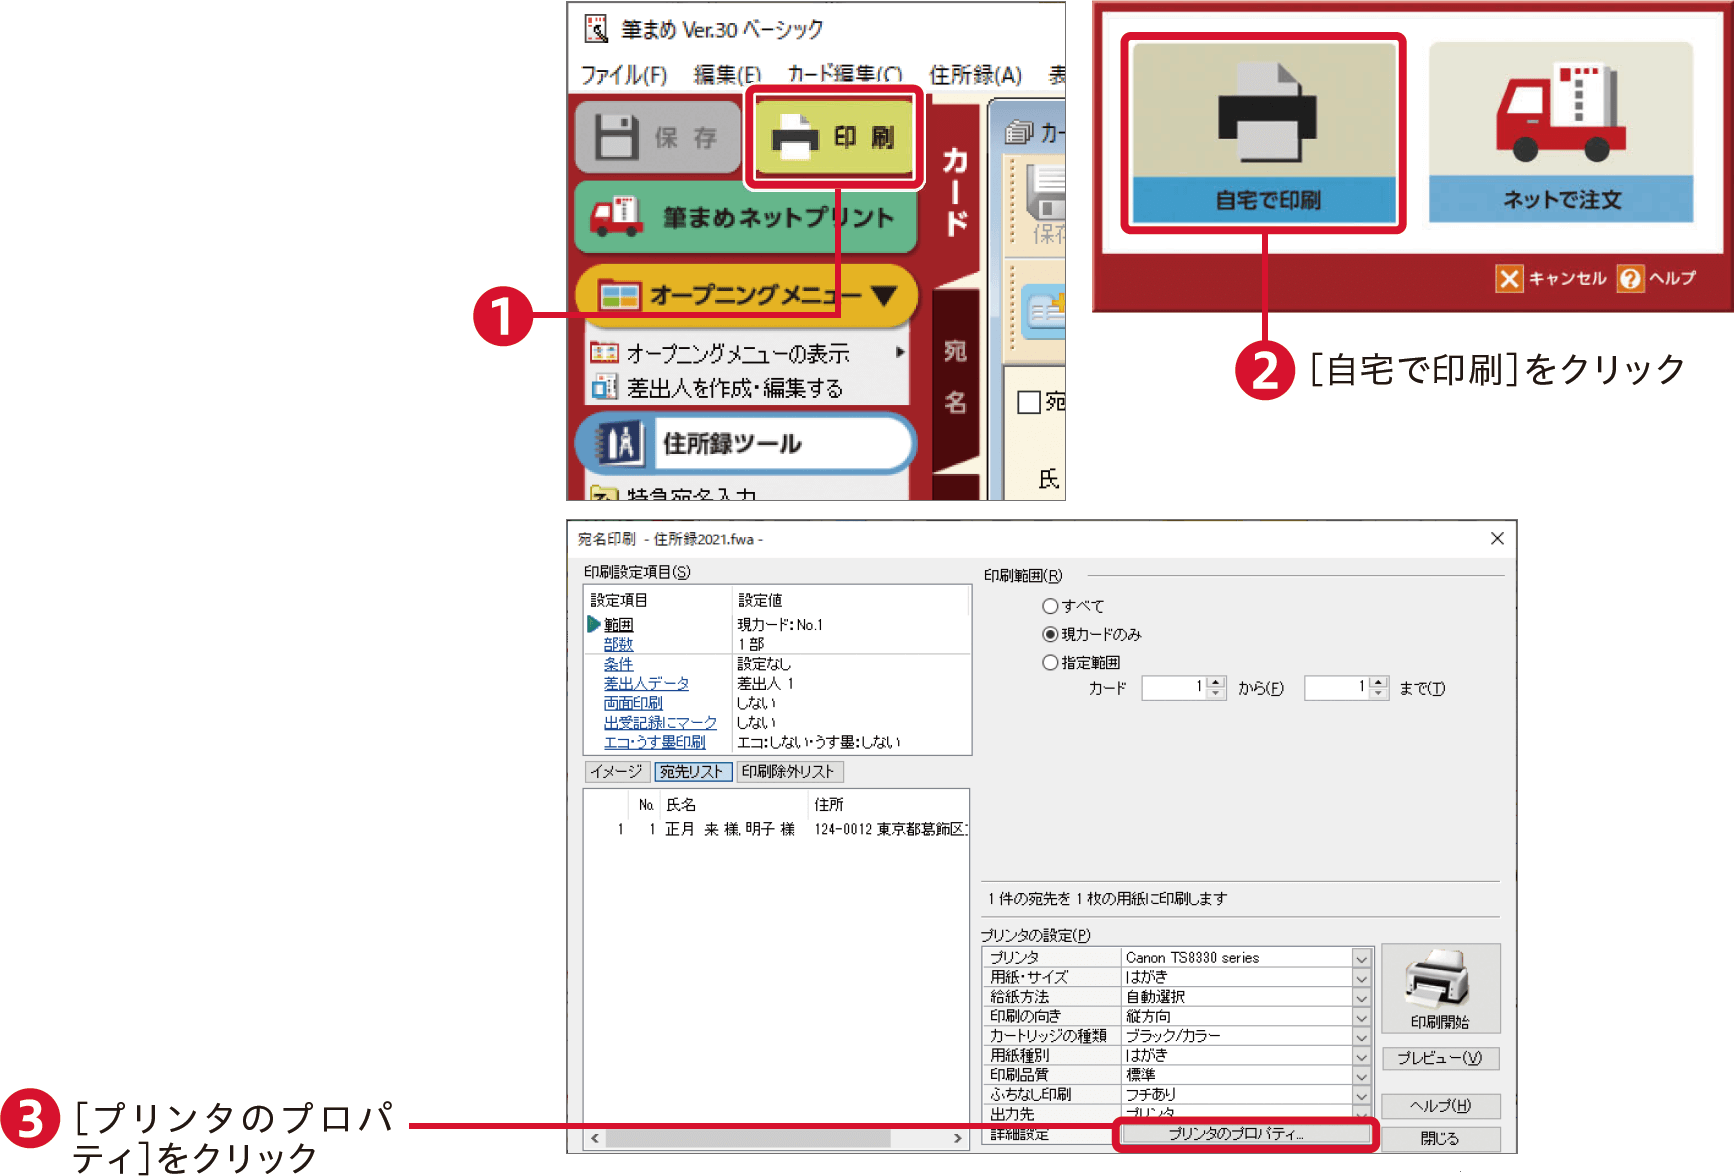Open 住所録ツール panel
The width and height of the screenshot is (1734, 1176).
point(745,443)
